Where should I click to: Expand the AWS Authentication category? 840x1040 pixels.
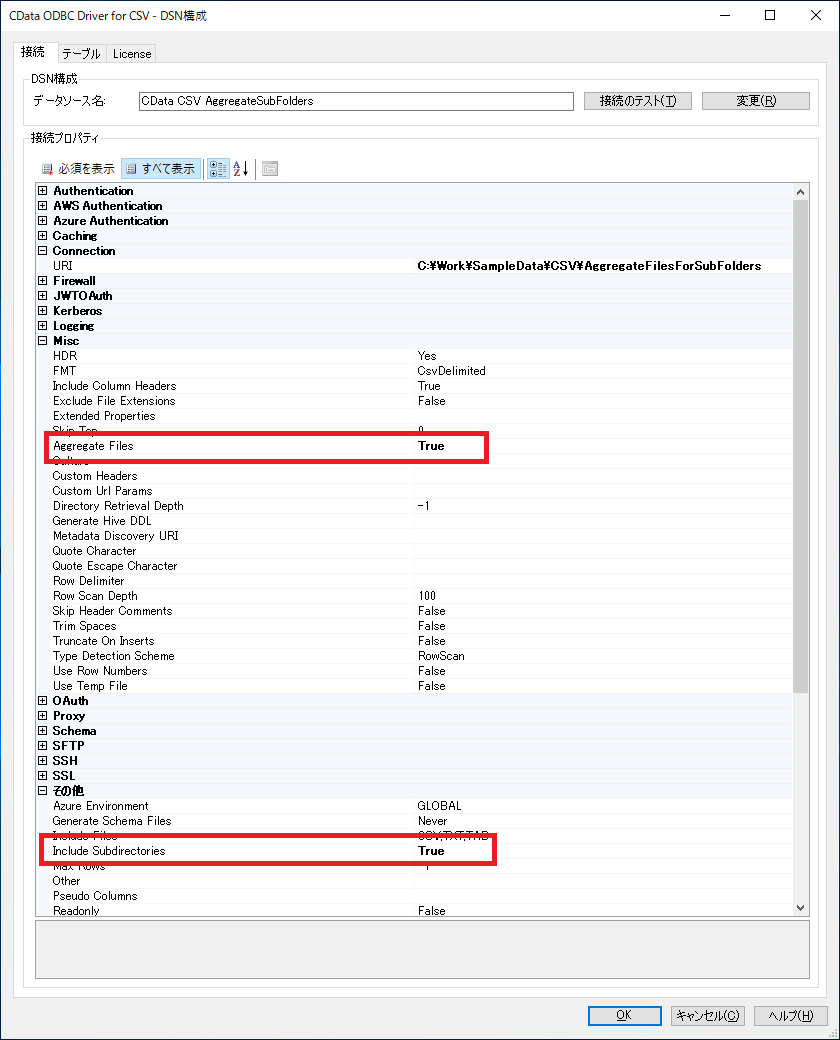(42, 206)
